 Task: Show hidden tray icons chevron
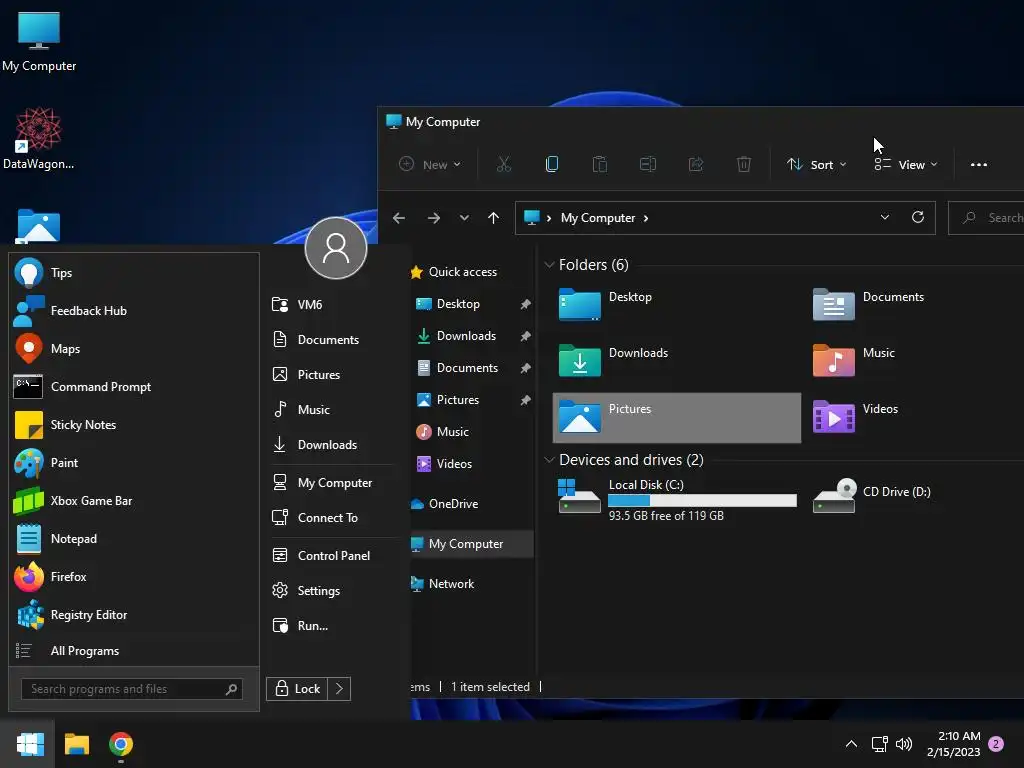[x=852, y=744]
